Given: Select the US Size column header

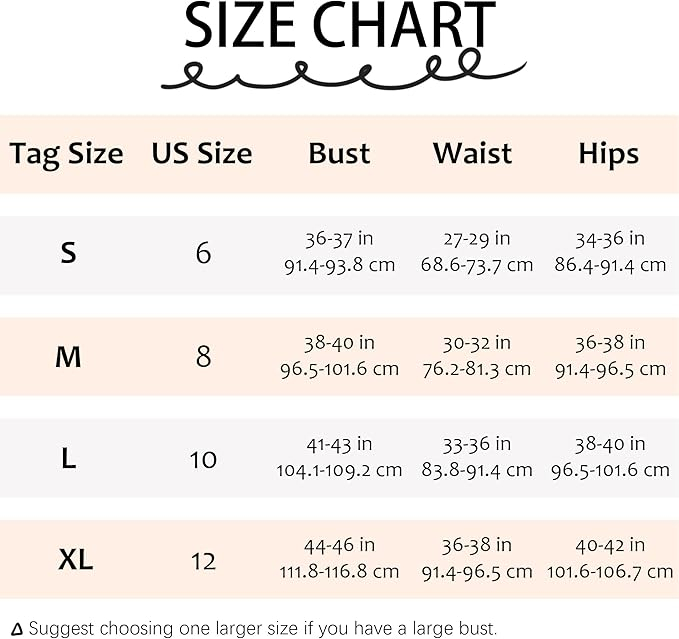Looking at the screenshot, I should click(x=202, y=154).
